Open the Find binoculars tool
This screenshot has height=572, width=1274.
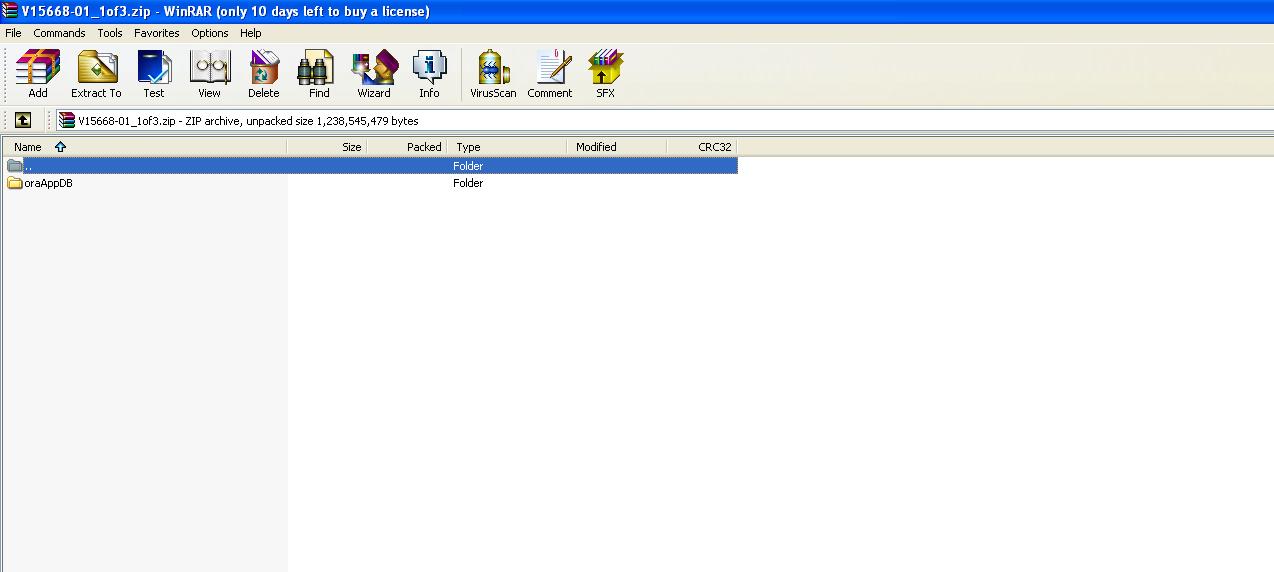pos(319,74)
